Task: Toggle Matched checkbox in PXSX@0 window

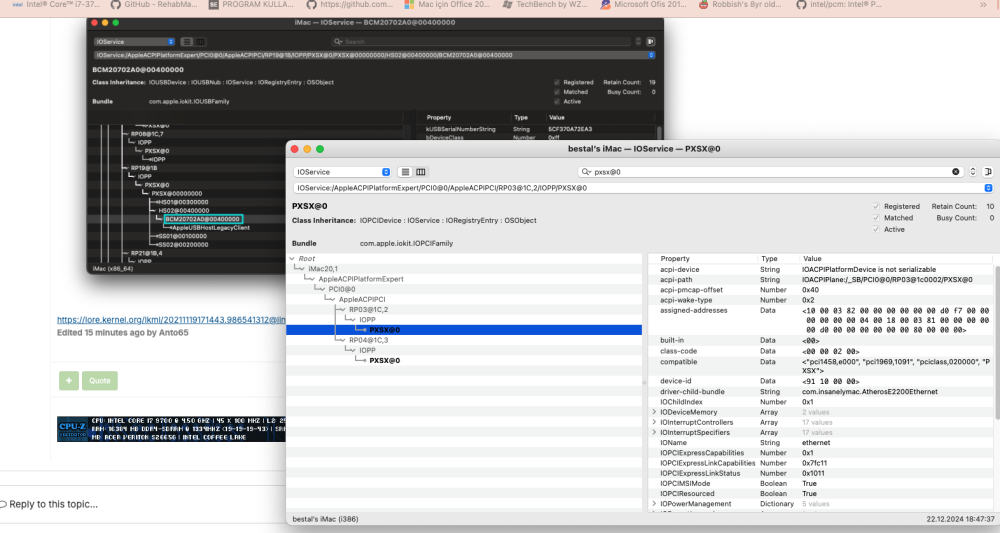Action: pos(876,218)
